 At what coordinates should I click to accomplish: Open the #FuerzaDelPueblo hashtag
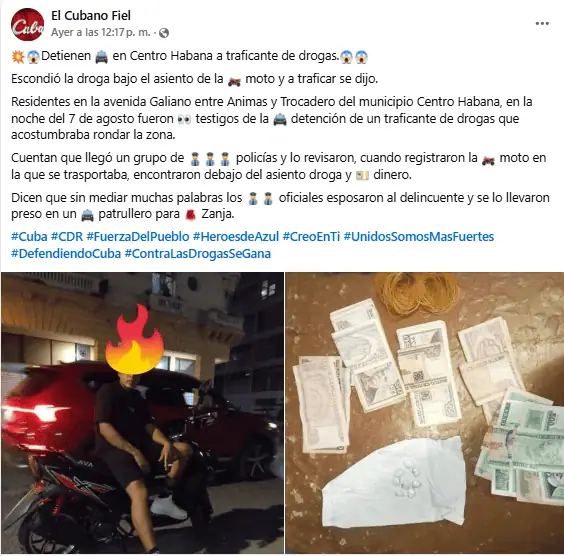tap(138, 237)
